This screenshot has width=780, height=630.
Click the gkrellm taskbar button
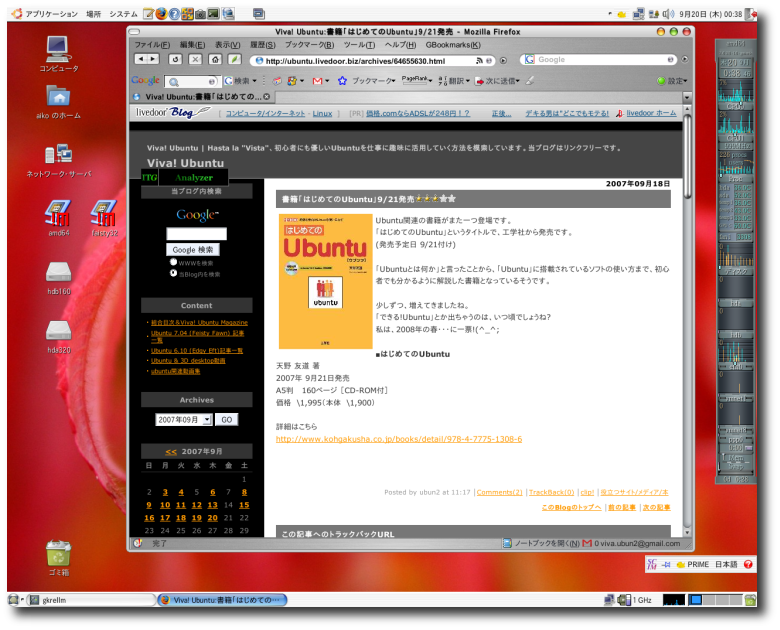point(91,600)
